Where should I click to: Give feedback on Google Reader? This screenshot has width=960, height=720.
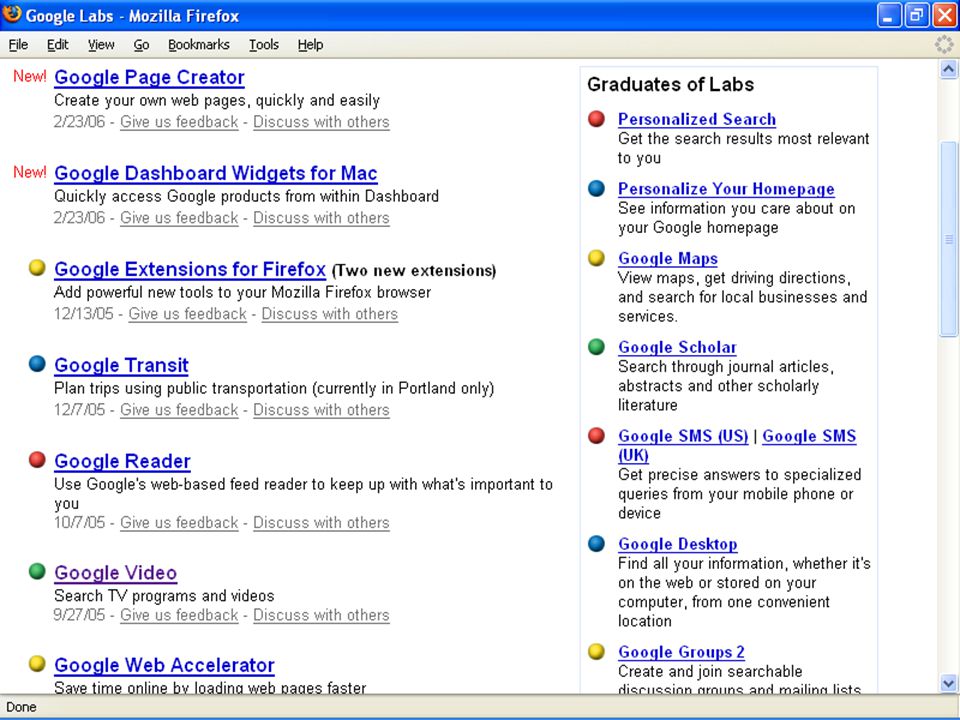179,523
